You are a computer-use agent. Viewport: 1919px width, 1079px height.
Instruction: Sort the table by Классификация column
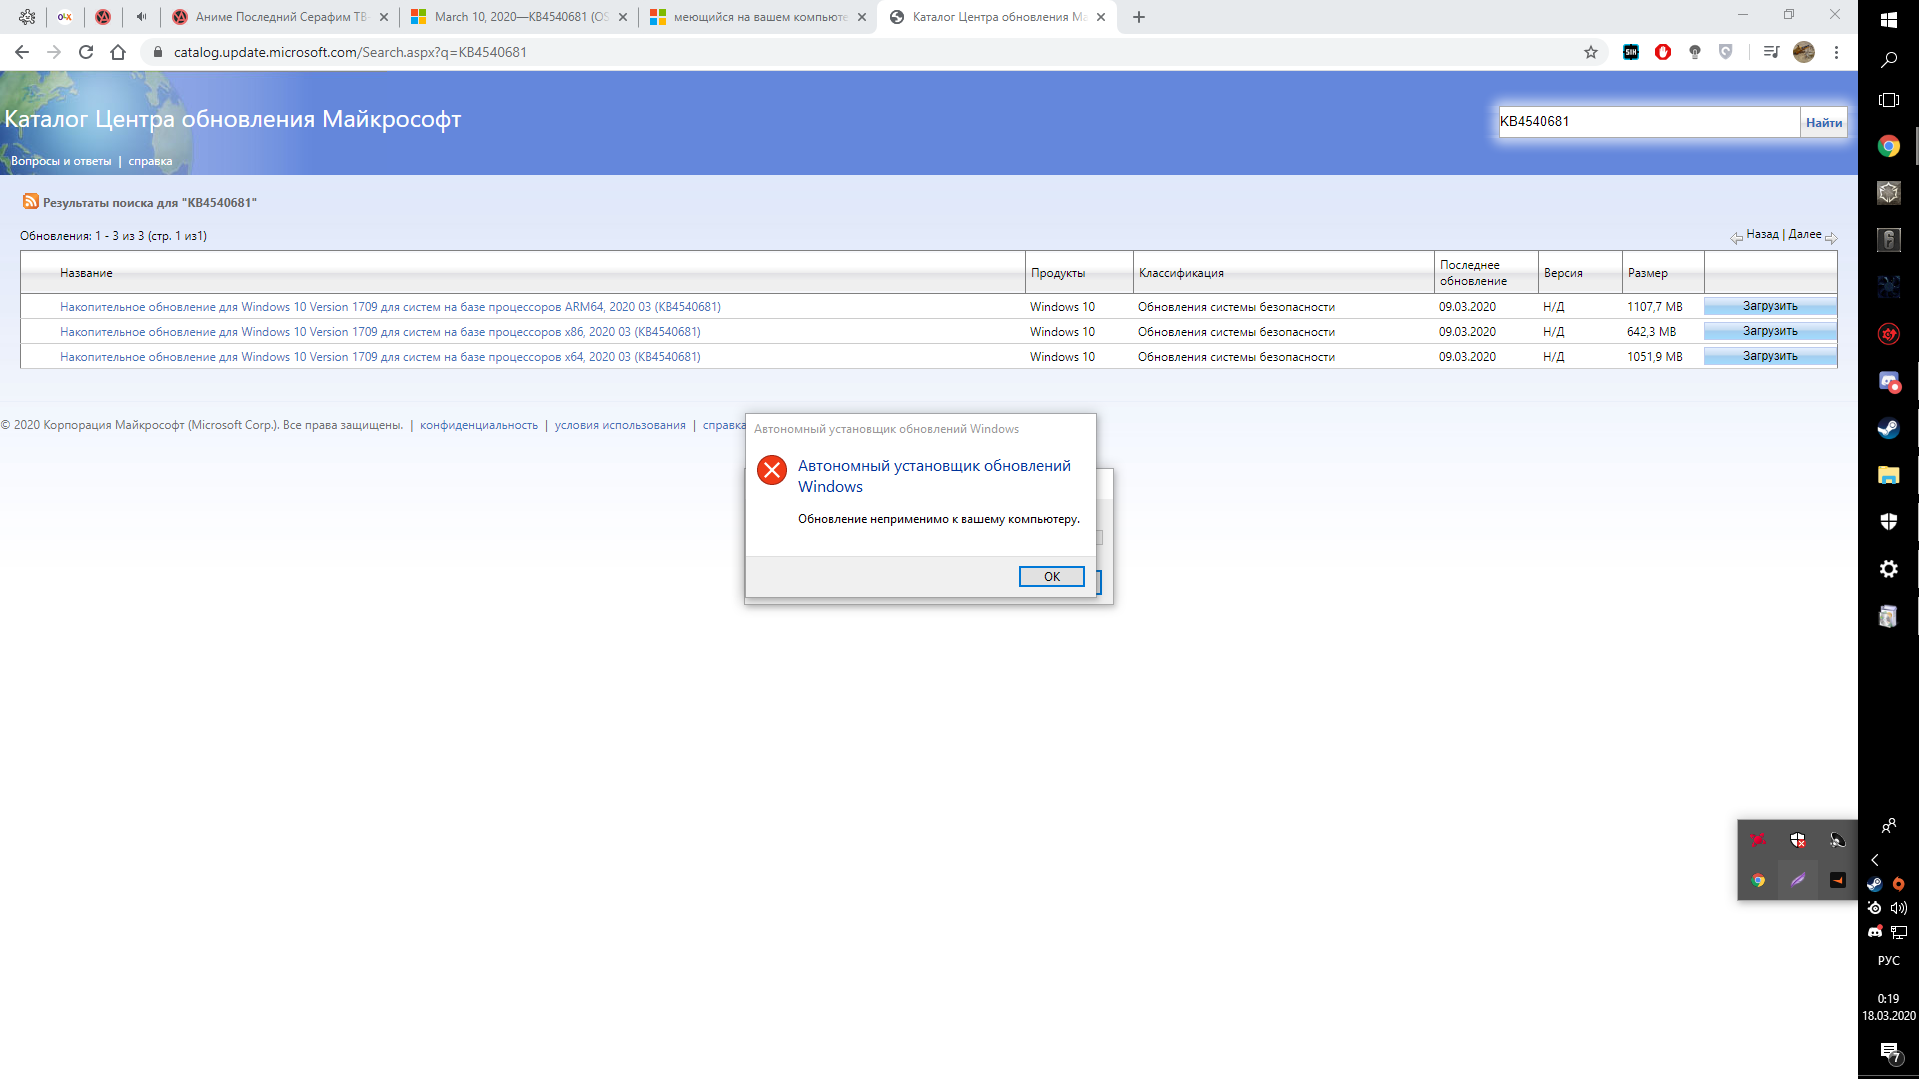pyautogui.click(x=1181, y=273)
